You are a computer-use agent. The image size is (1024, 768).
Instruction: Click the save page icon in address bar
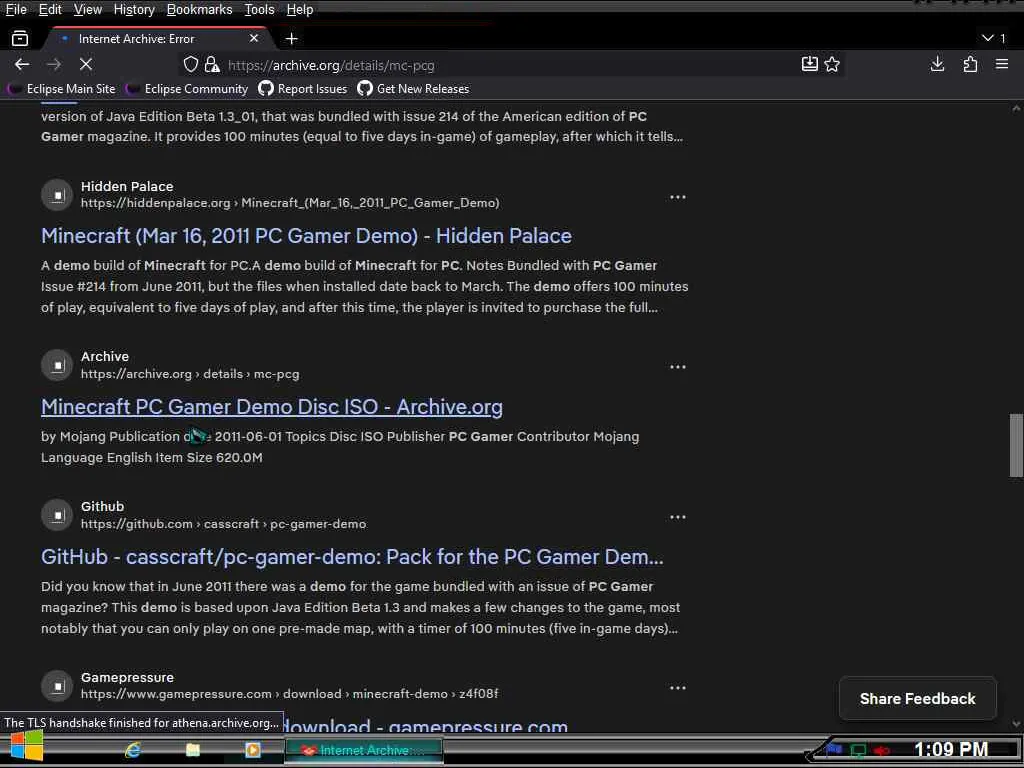tap(810, 64)
